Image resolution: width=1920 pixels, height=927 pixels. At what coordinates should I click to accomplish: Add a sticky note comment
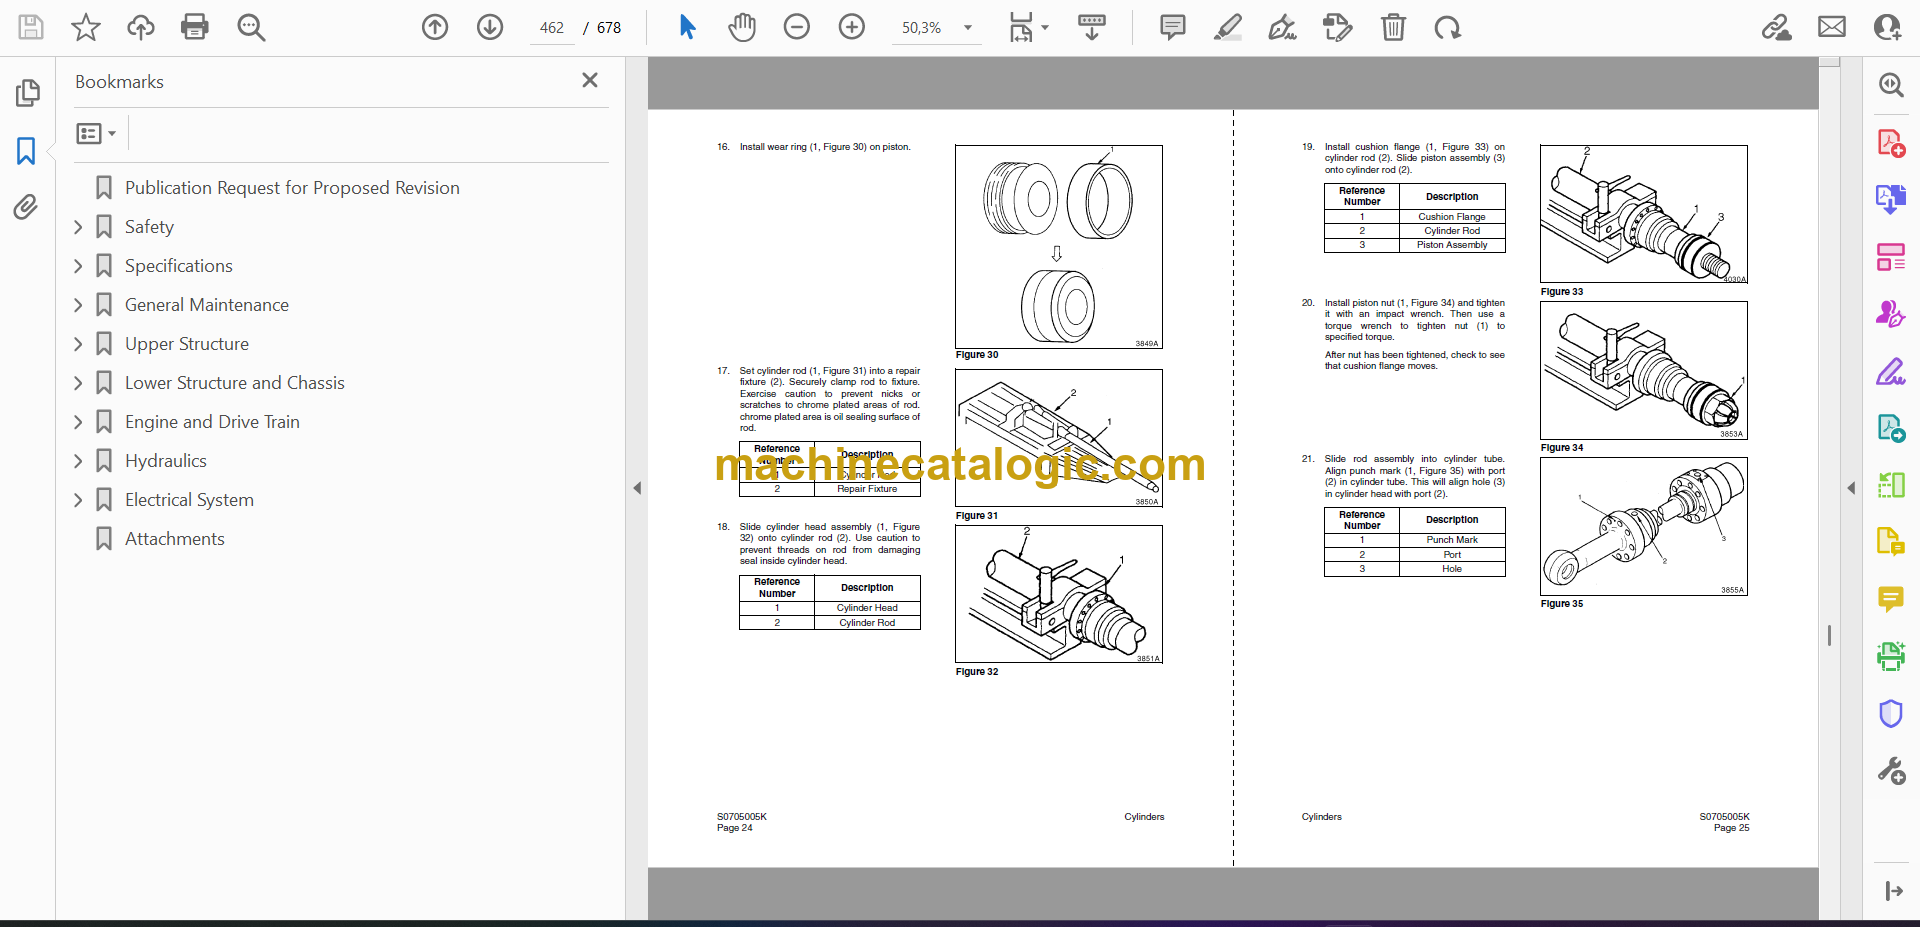(x=1173, y=27)
